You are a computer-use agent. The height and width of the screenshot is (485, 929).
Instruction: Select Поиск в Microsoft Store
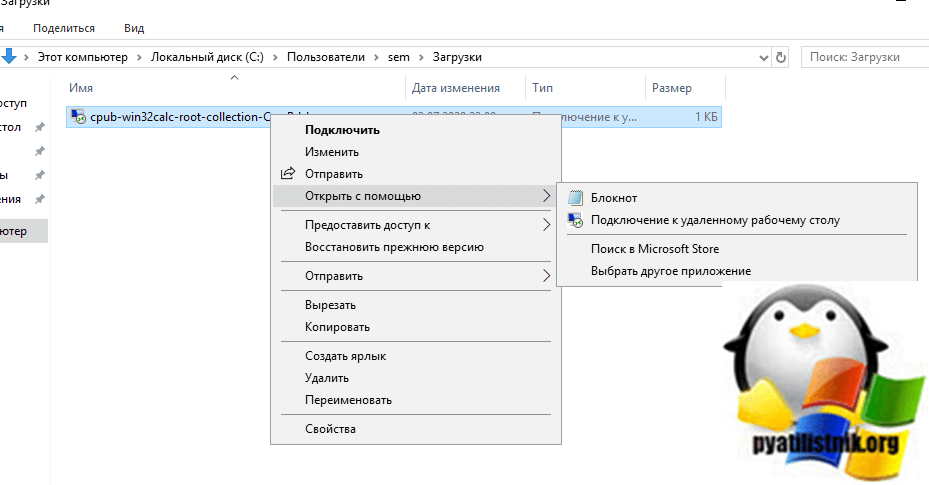click(x=654, y=249)
